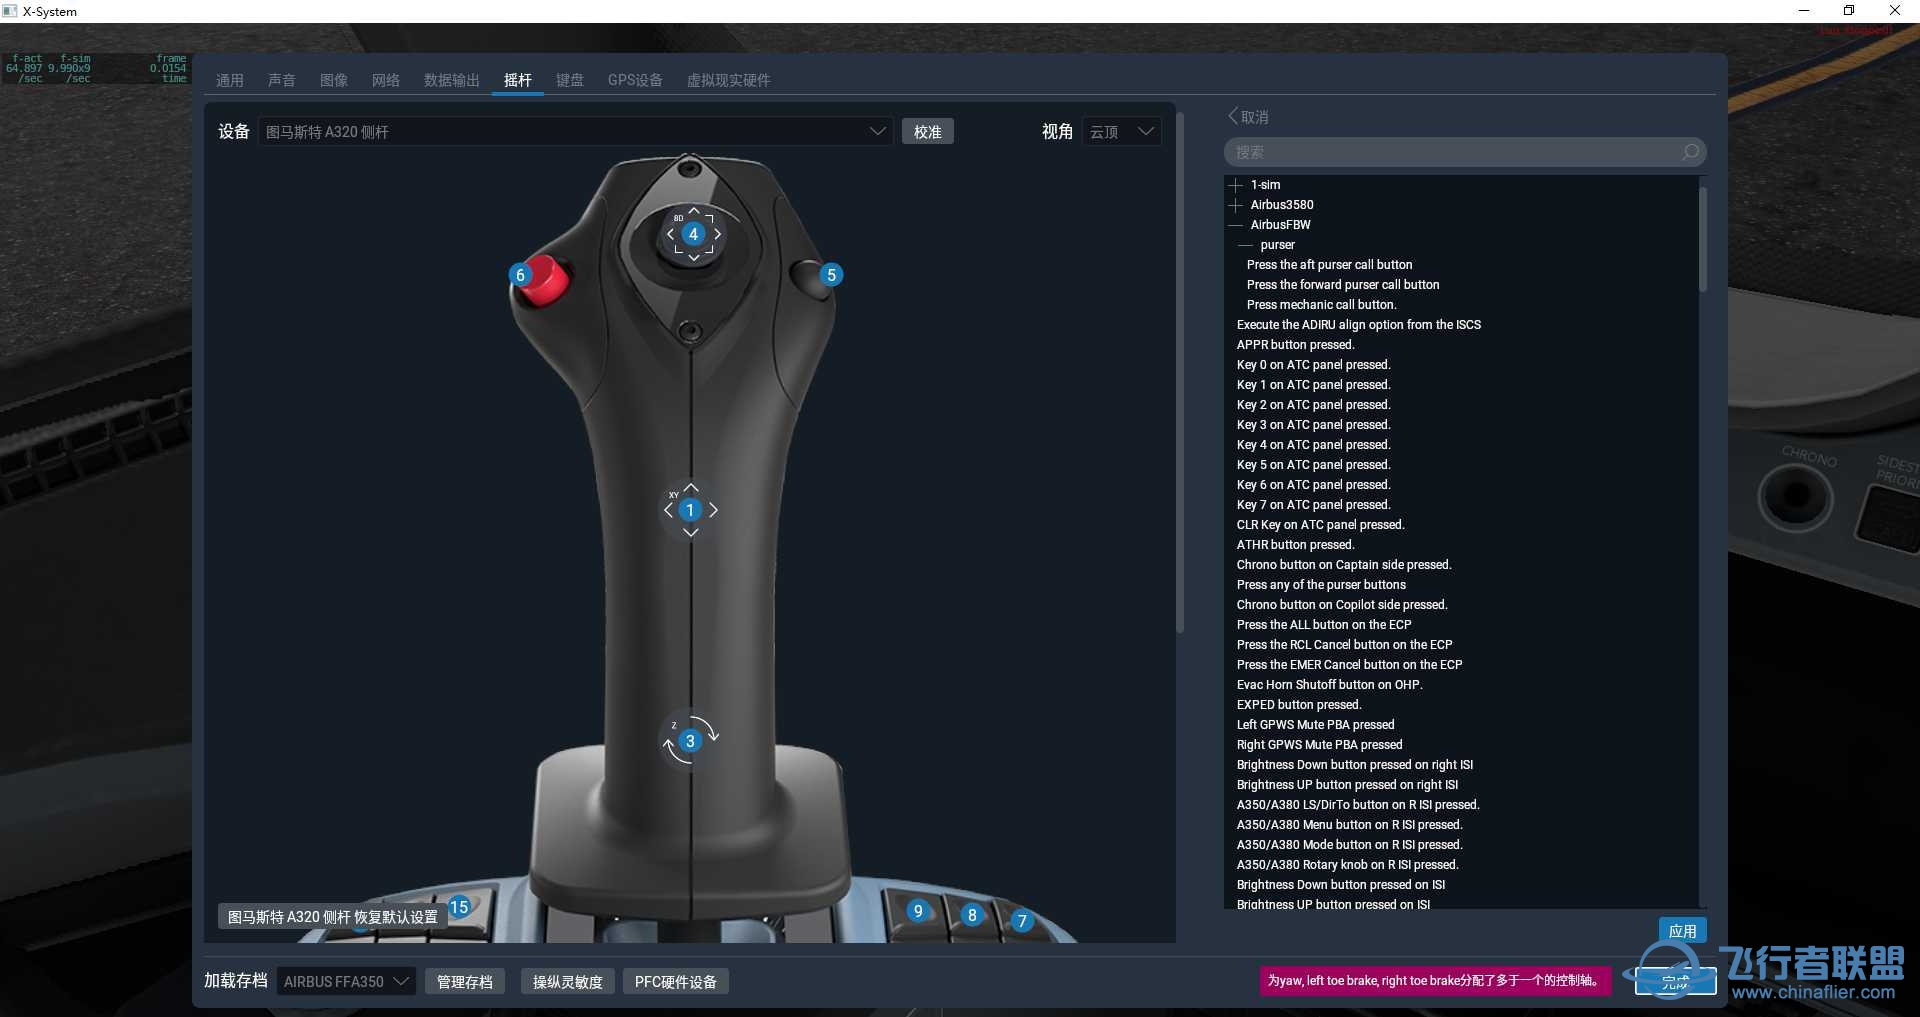Screen dimensions: 1920x1017
Task: Select 'Press any of the purser buttons'
Action: tap(1321, 585)
